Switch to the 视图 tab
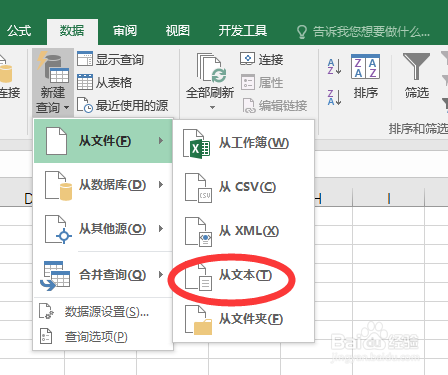Screen dimensions: 448x375 pos(178,31)
